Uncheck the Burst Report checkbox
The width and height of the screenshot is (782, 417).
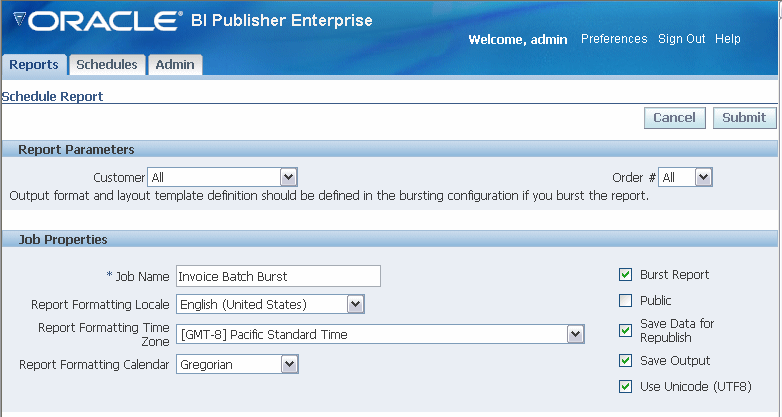625,275
